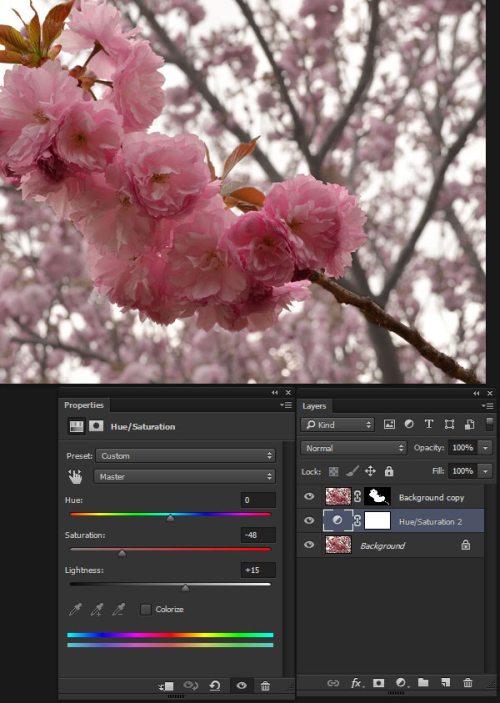Select the Properties tab

pos(84,405)
